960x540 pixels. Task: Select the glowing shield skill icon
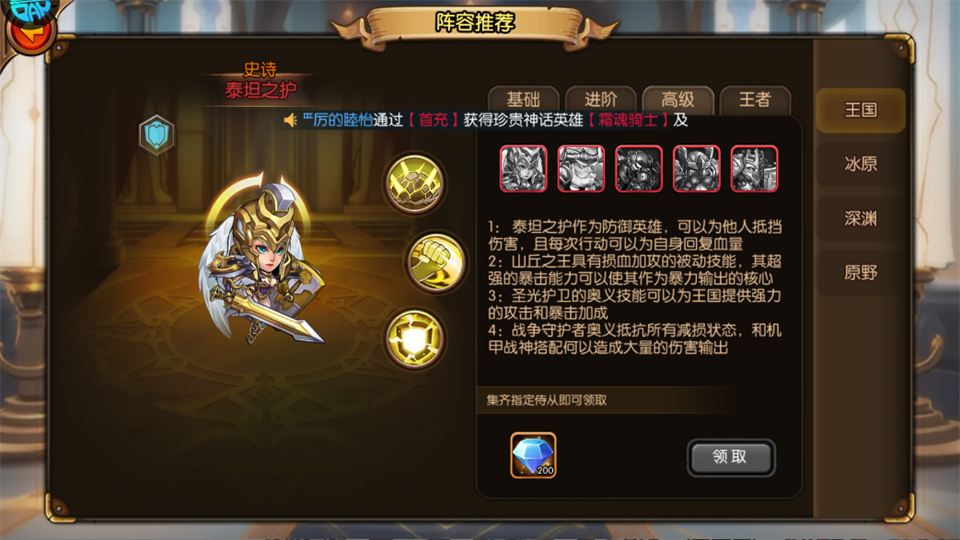point(415,339)
